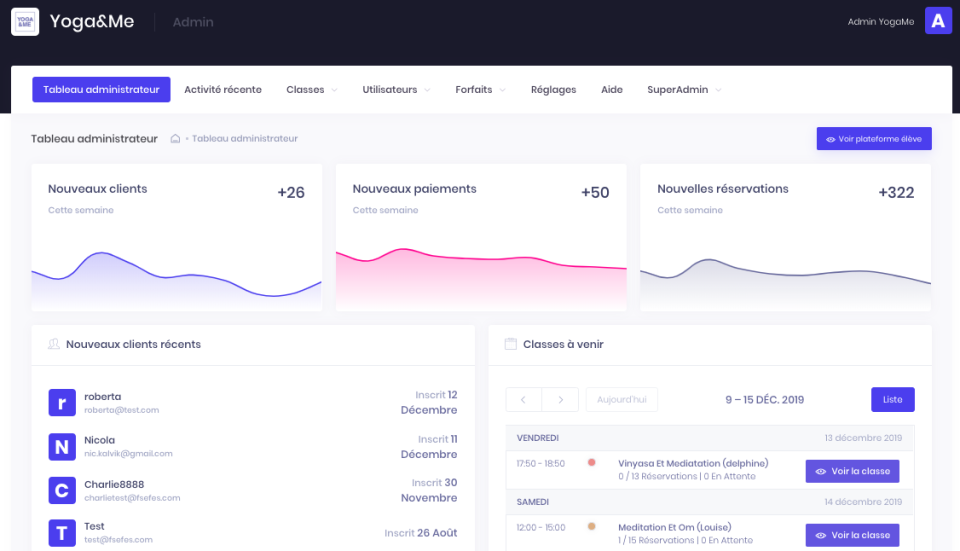
Task: Expand the Classes dropdown menu
Action: click(312, 89)
